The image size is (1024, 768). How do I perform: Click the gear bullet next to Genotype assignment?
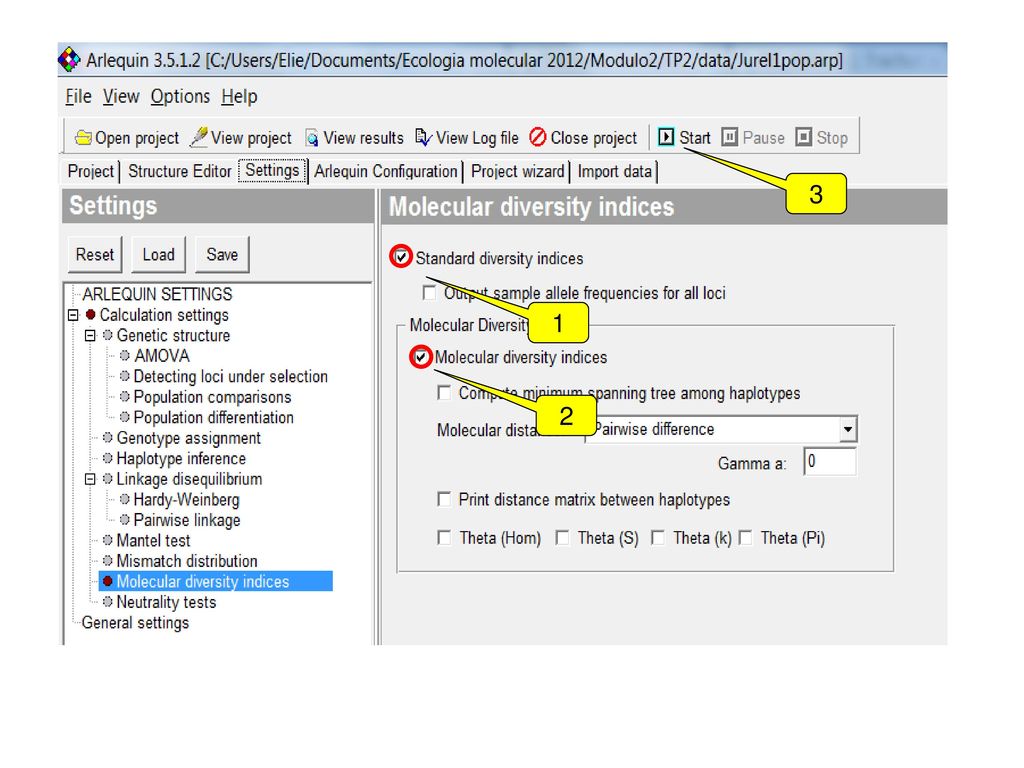[108, 438]
